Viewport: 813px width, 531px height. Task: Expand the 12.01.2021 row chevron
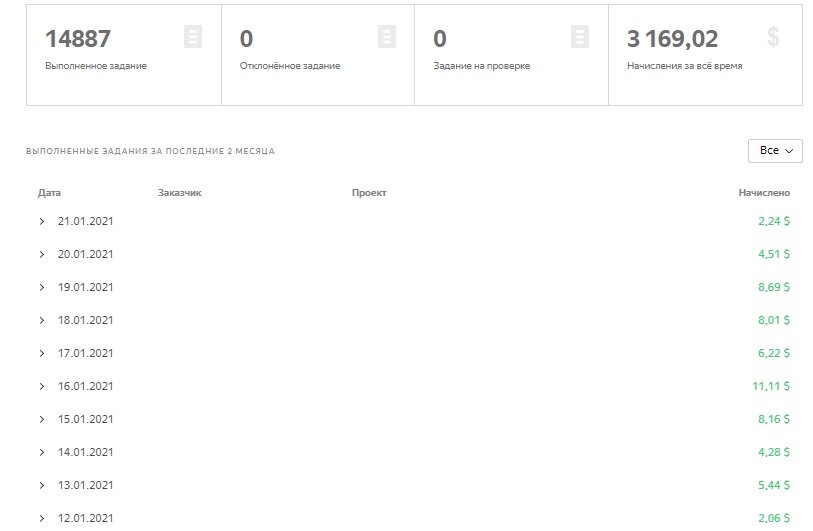42,519
